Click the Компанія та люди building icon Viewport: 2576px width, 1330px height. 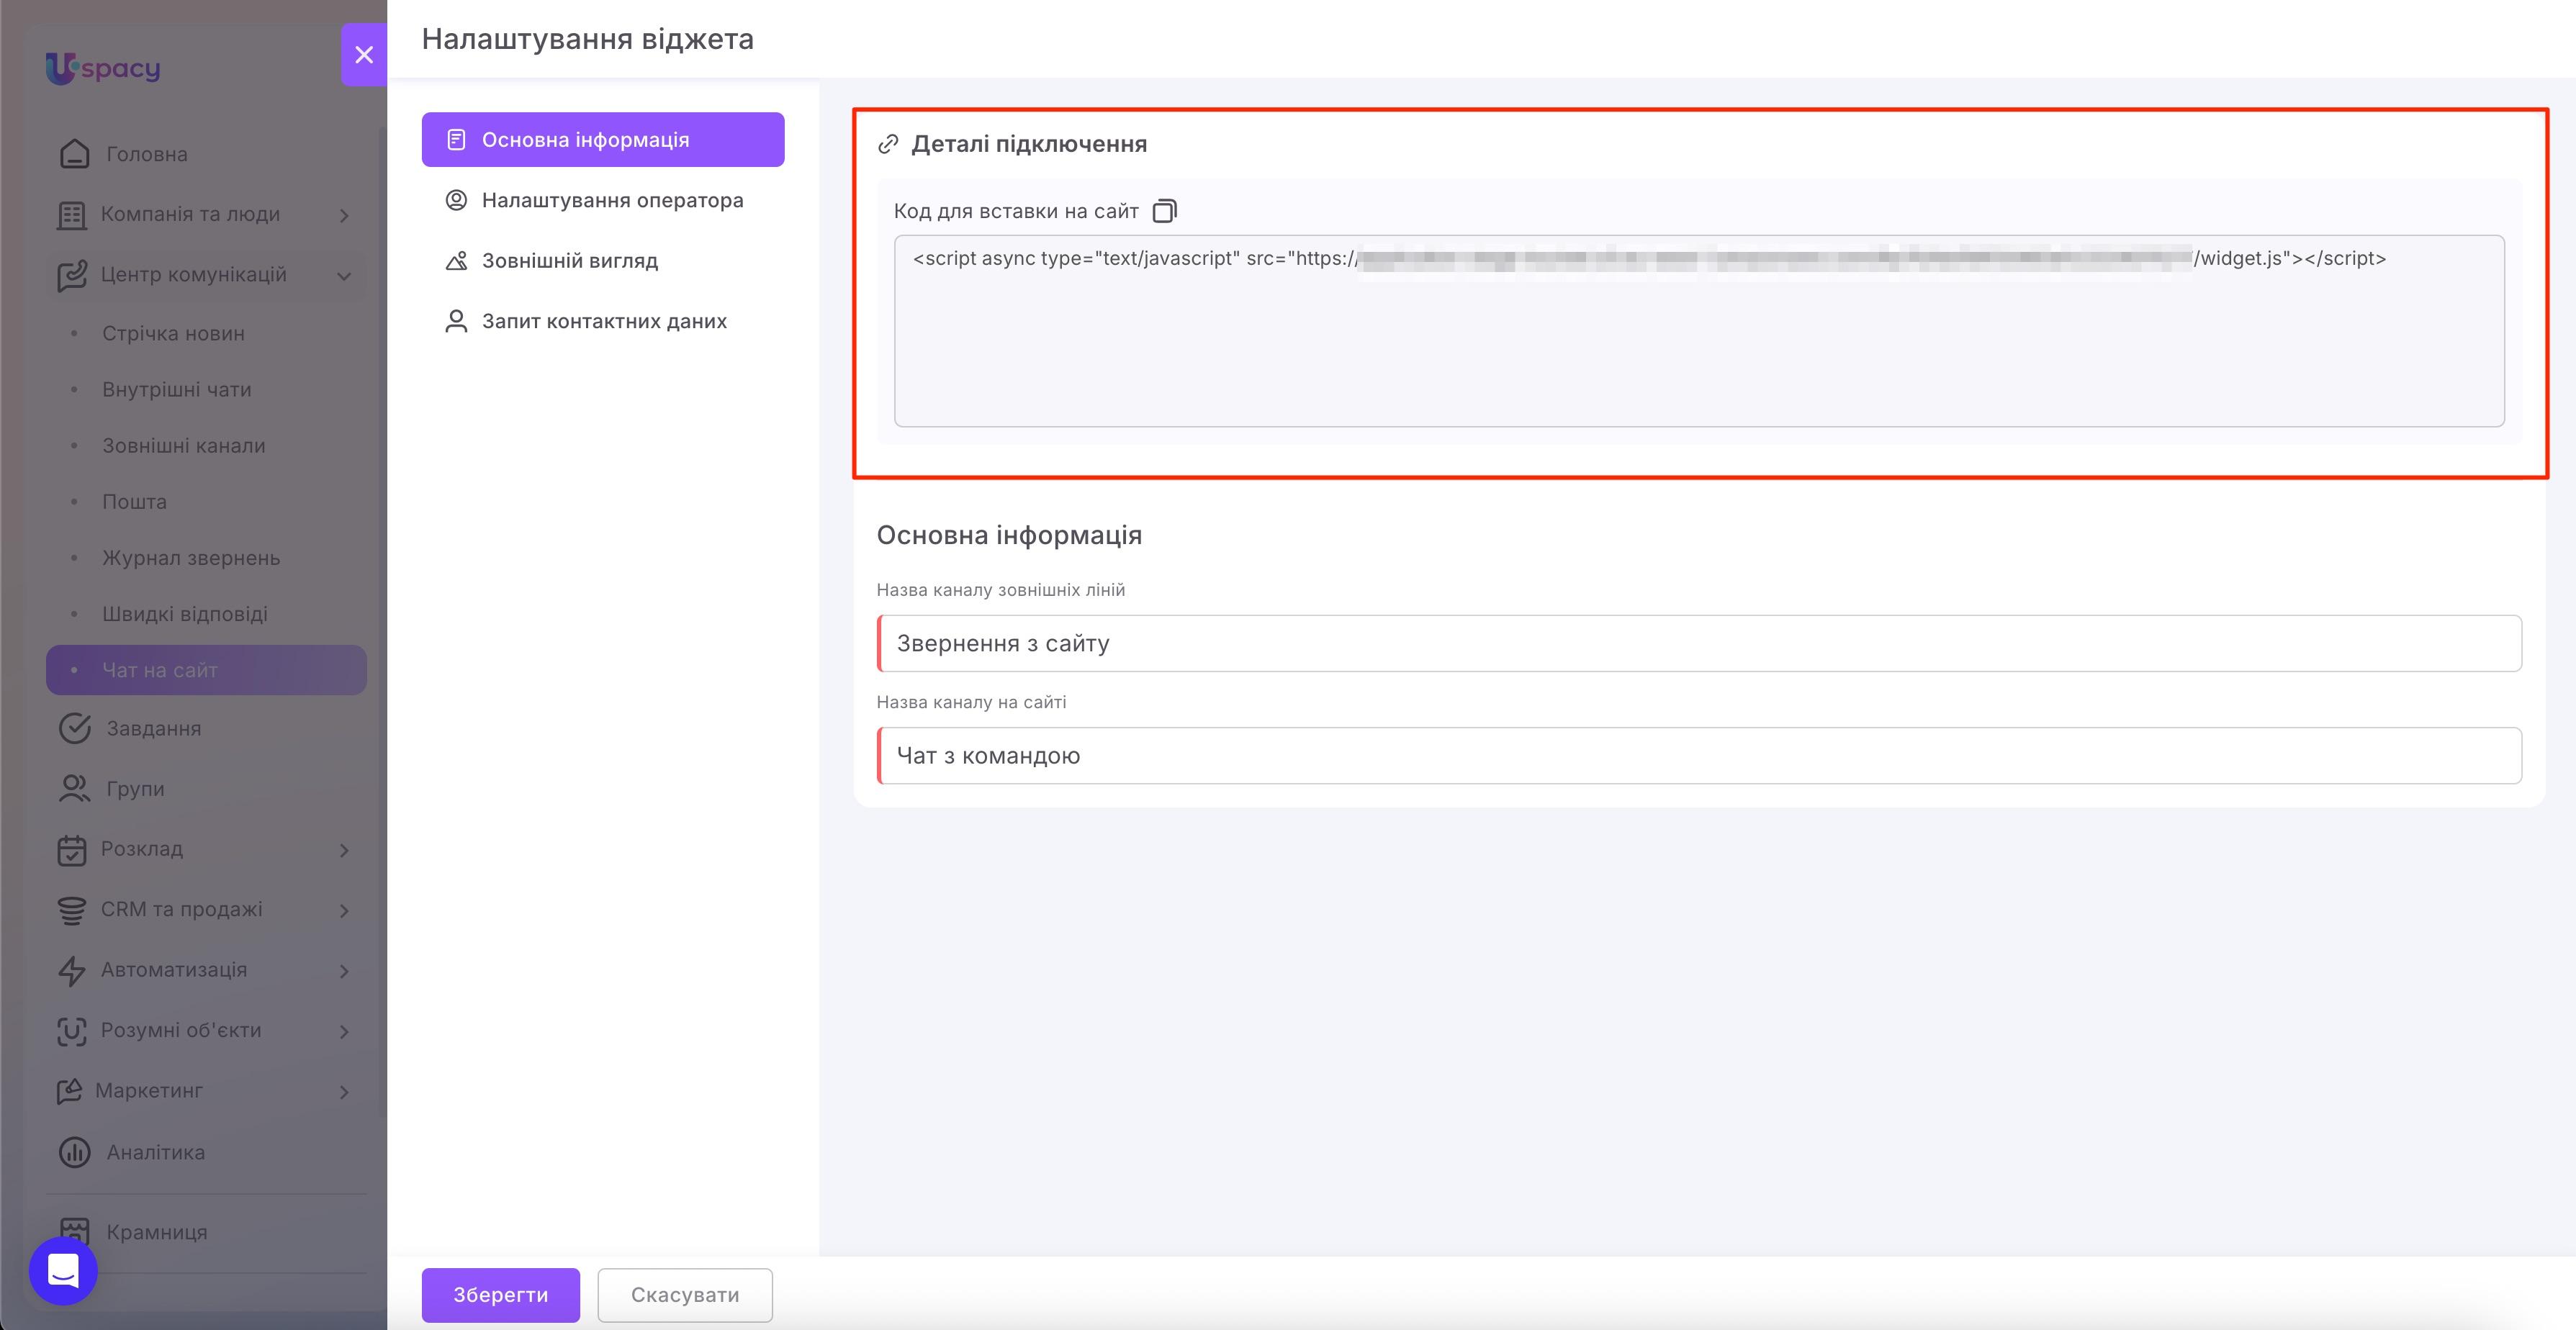click(71, 215)
